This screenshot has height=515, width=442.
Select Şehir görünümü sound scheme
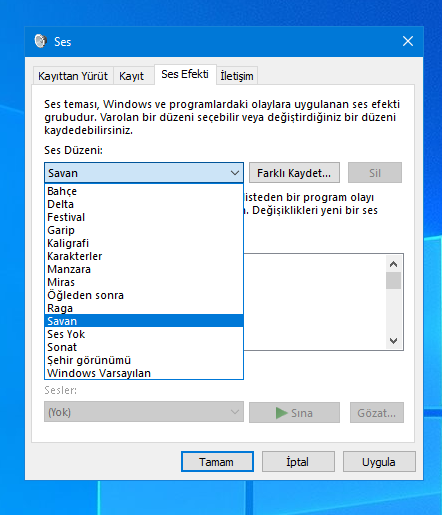coord(144,360)
